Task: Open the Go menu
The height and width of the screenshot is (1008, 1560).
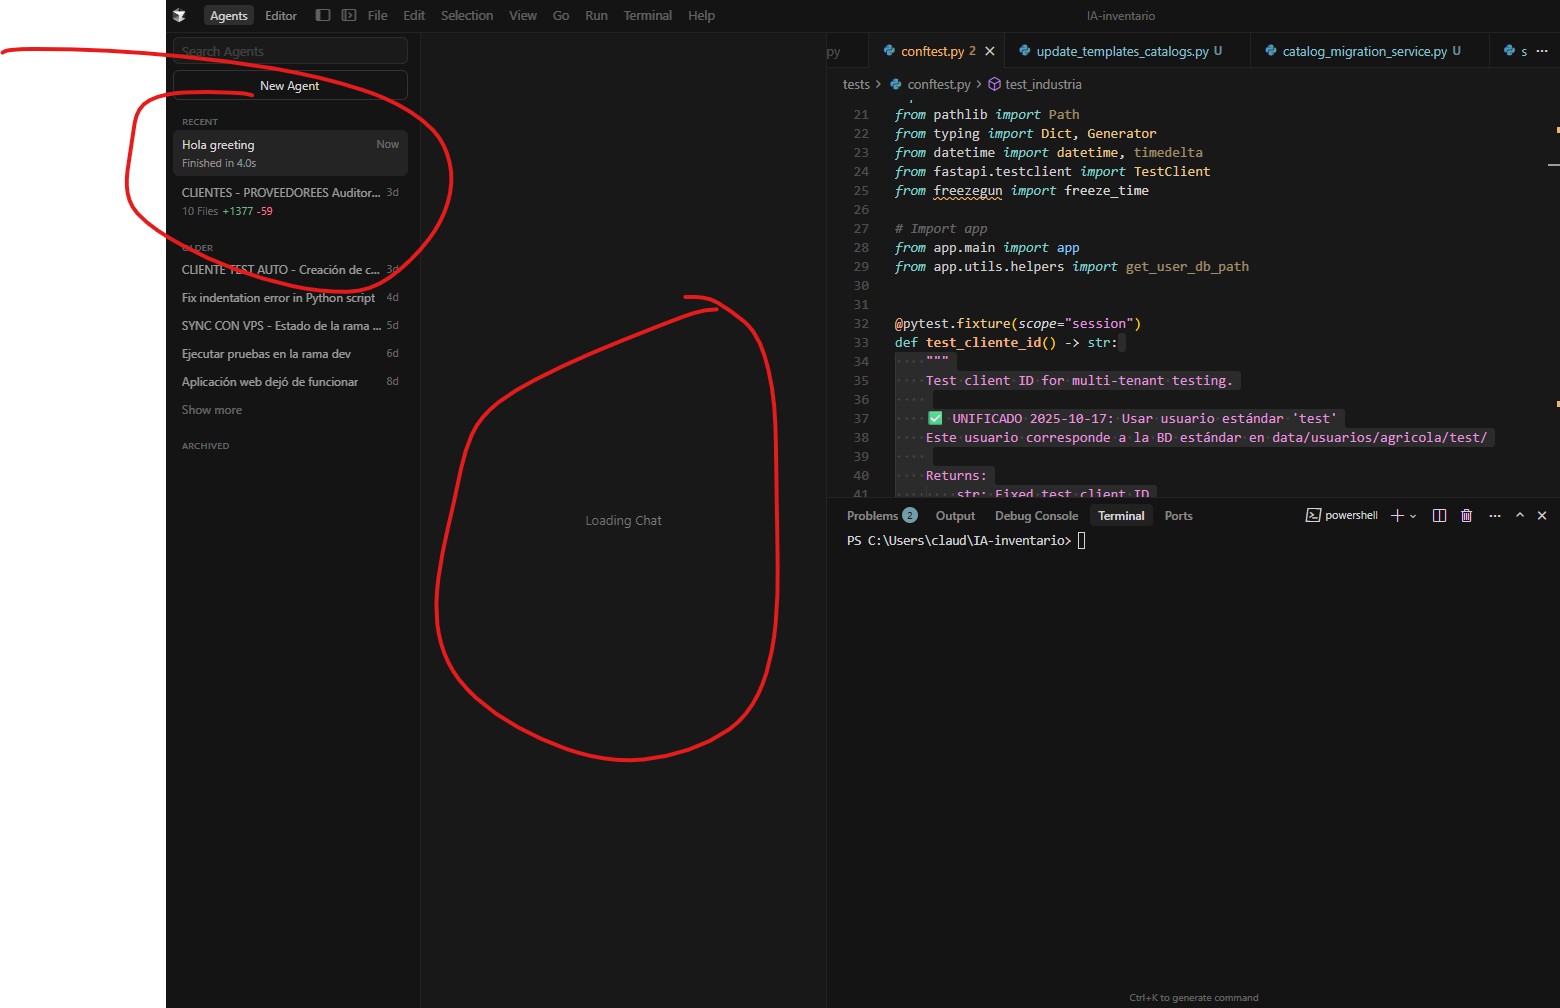Action: coord(561,15)
